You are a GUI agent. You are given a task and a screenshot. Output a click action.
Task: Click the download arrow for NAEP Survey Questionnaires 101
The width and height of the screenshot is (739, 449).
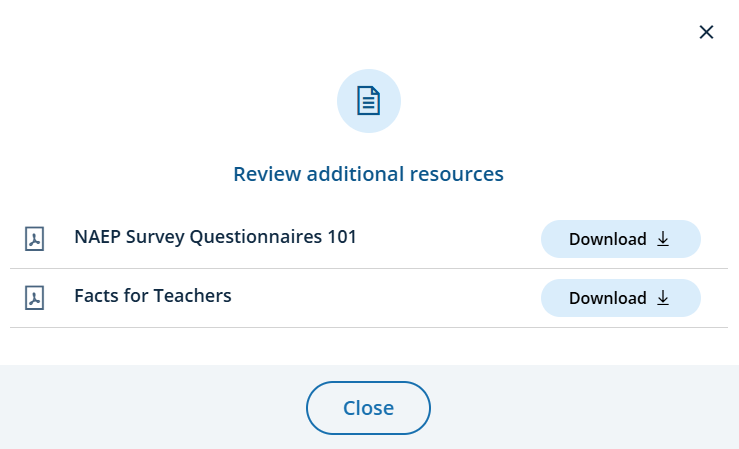click(663, 239)
